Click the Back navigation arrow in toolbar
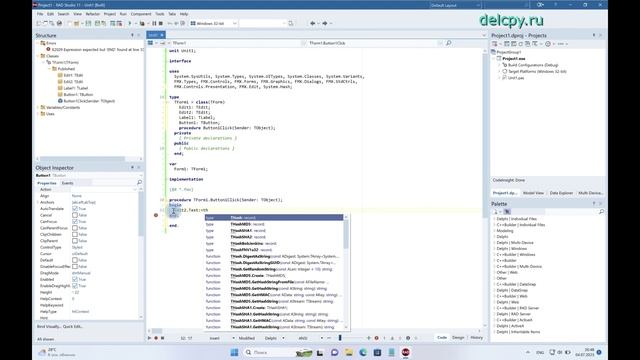Viewport: 640px width, 360px height. [x=313, y=23]
